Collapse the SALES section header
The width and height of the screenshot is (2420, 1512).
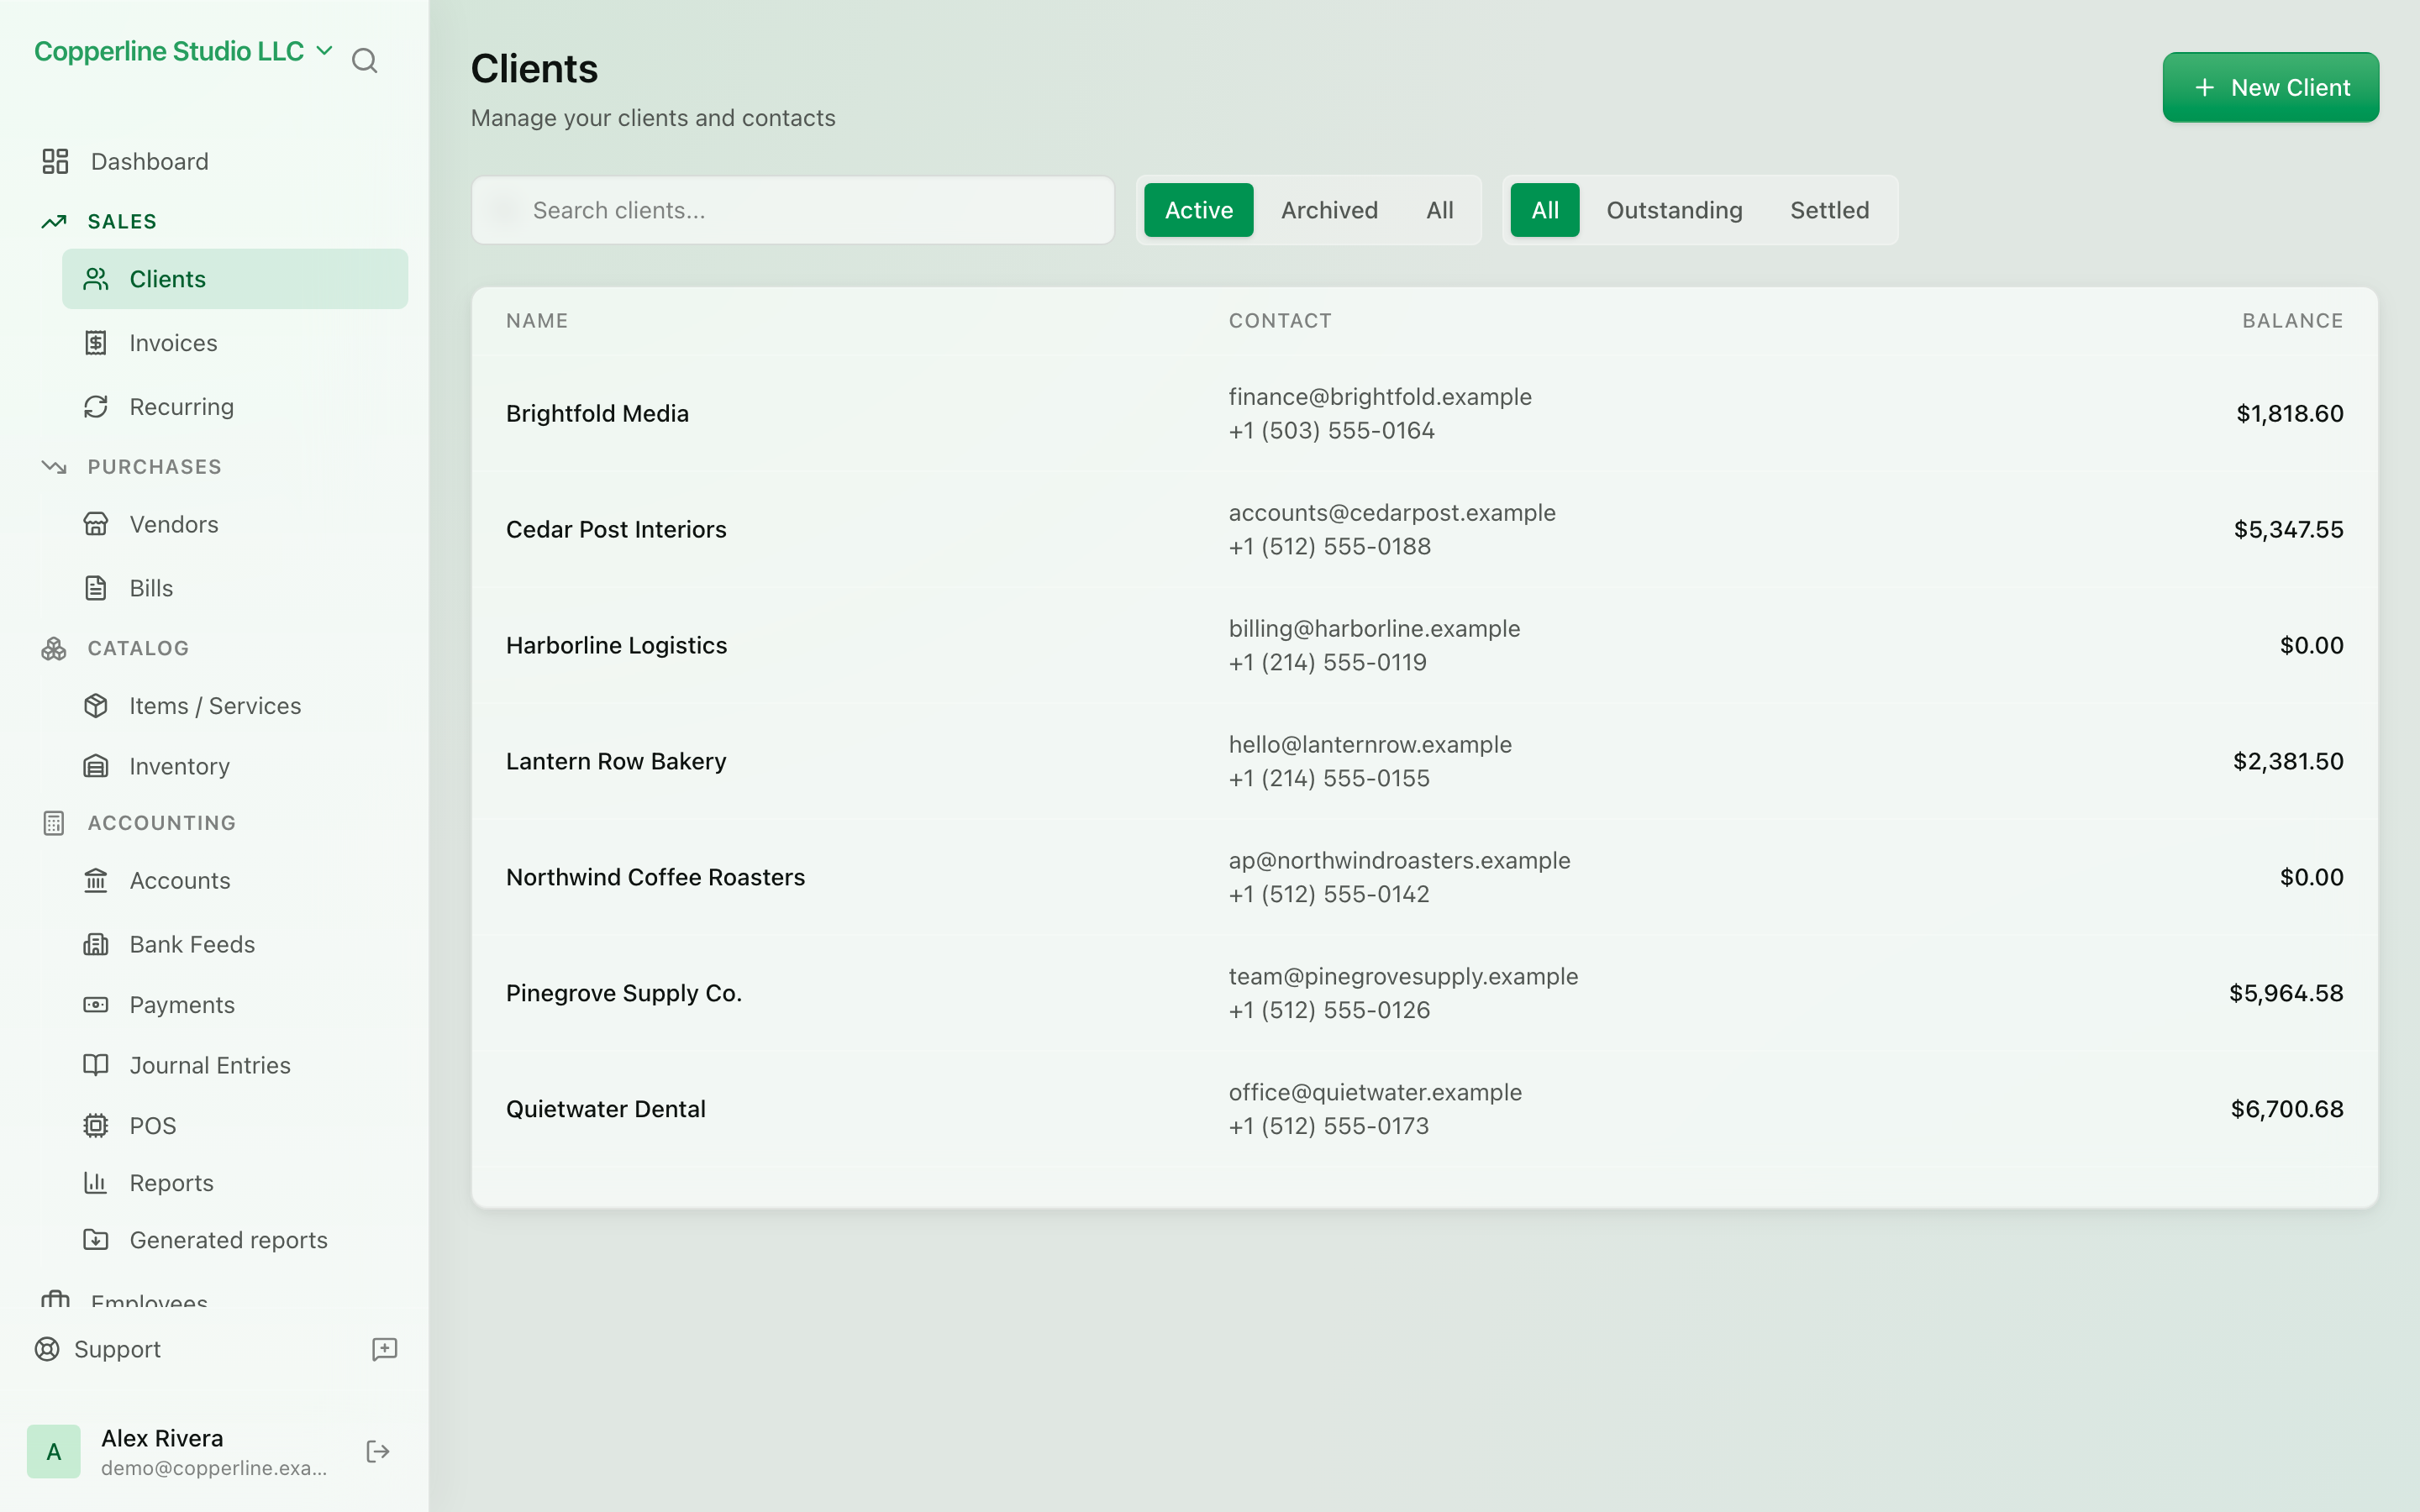122,222
